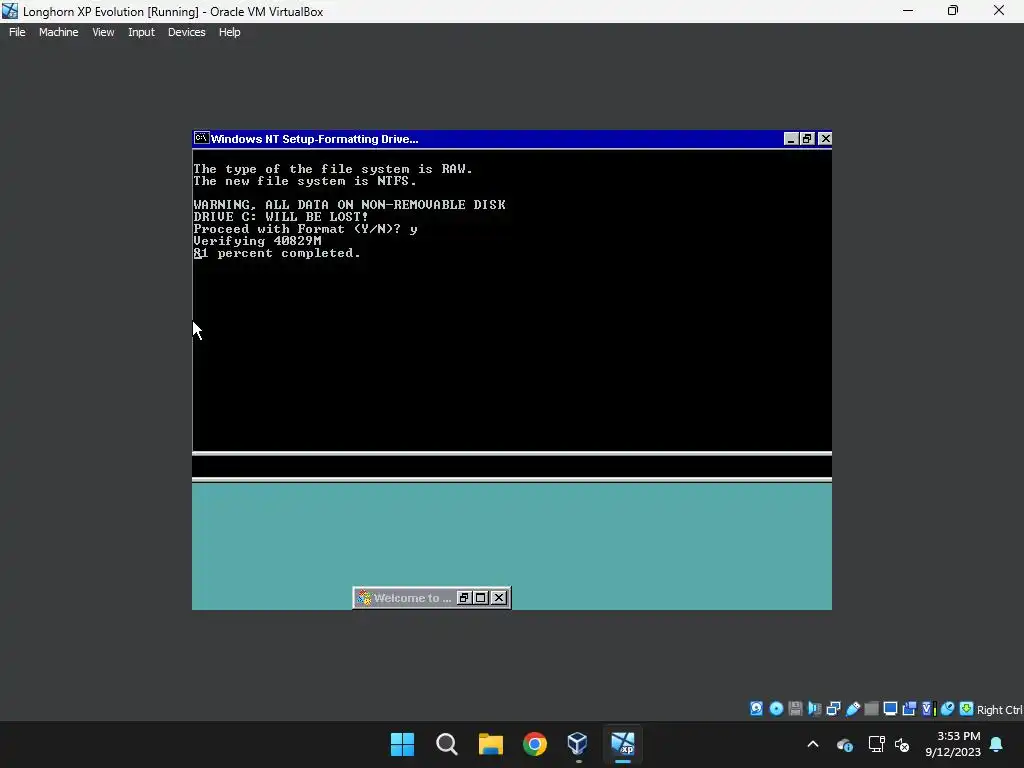The image size is (1024, 768).
Task: Click the network adapters status icon
Action: click(x=833, y=709)
